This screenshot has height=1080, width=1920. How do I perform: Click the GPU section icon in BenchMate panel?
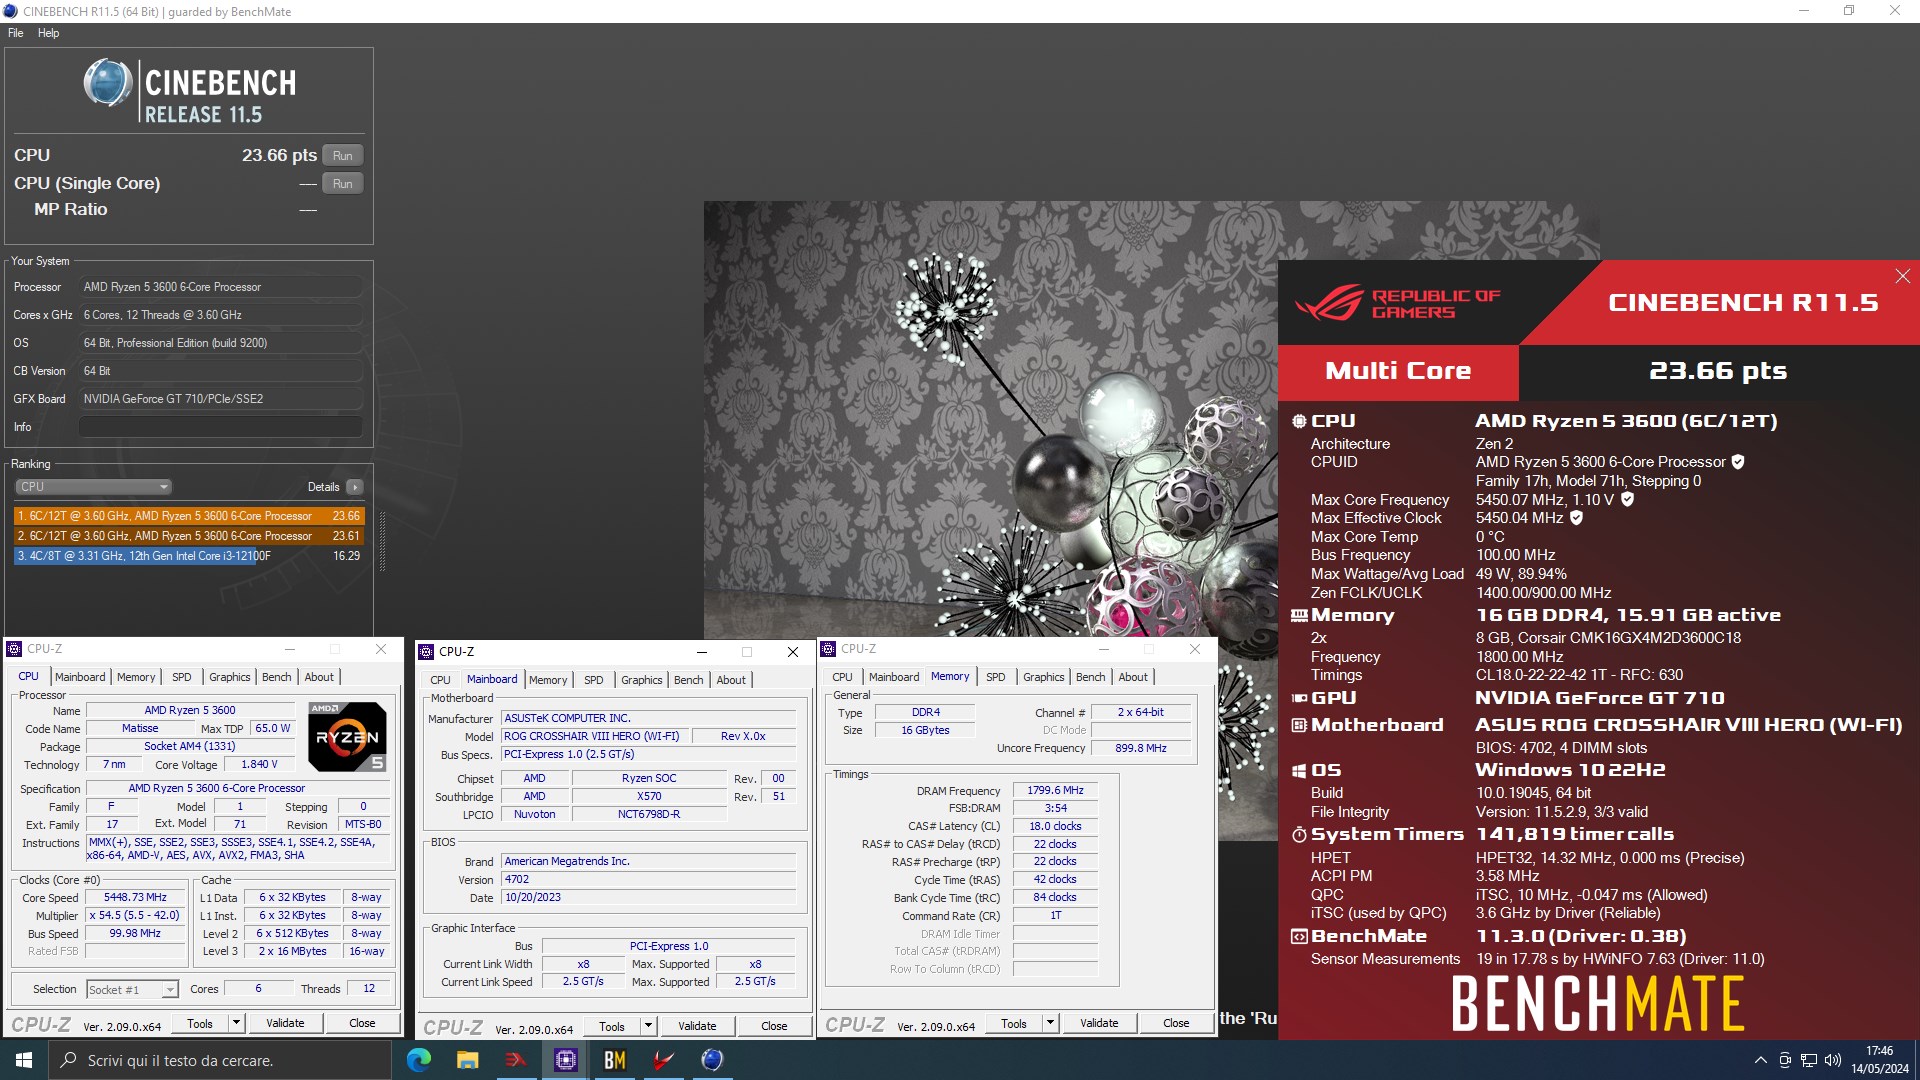[x=1299, y=698]
